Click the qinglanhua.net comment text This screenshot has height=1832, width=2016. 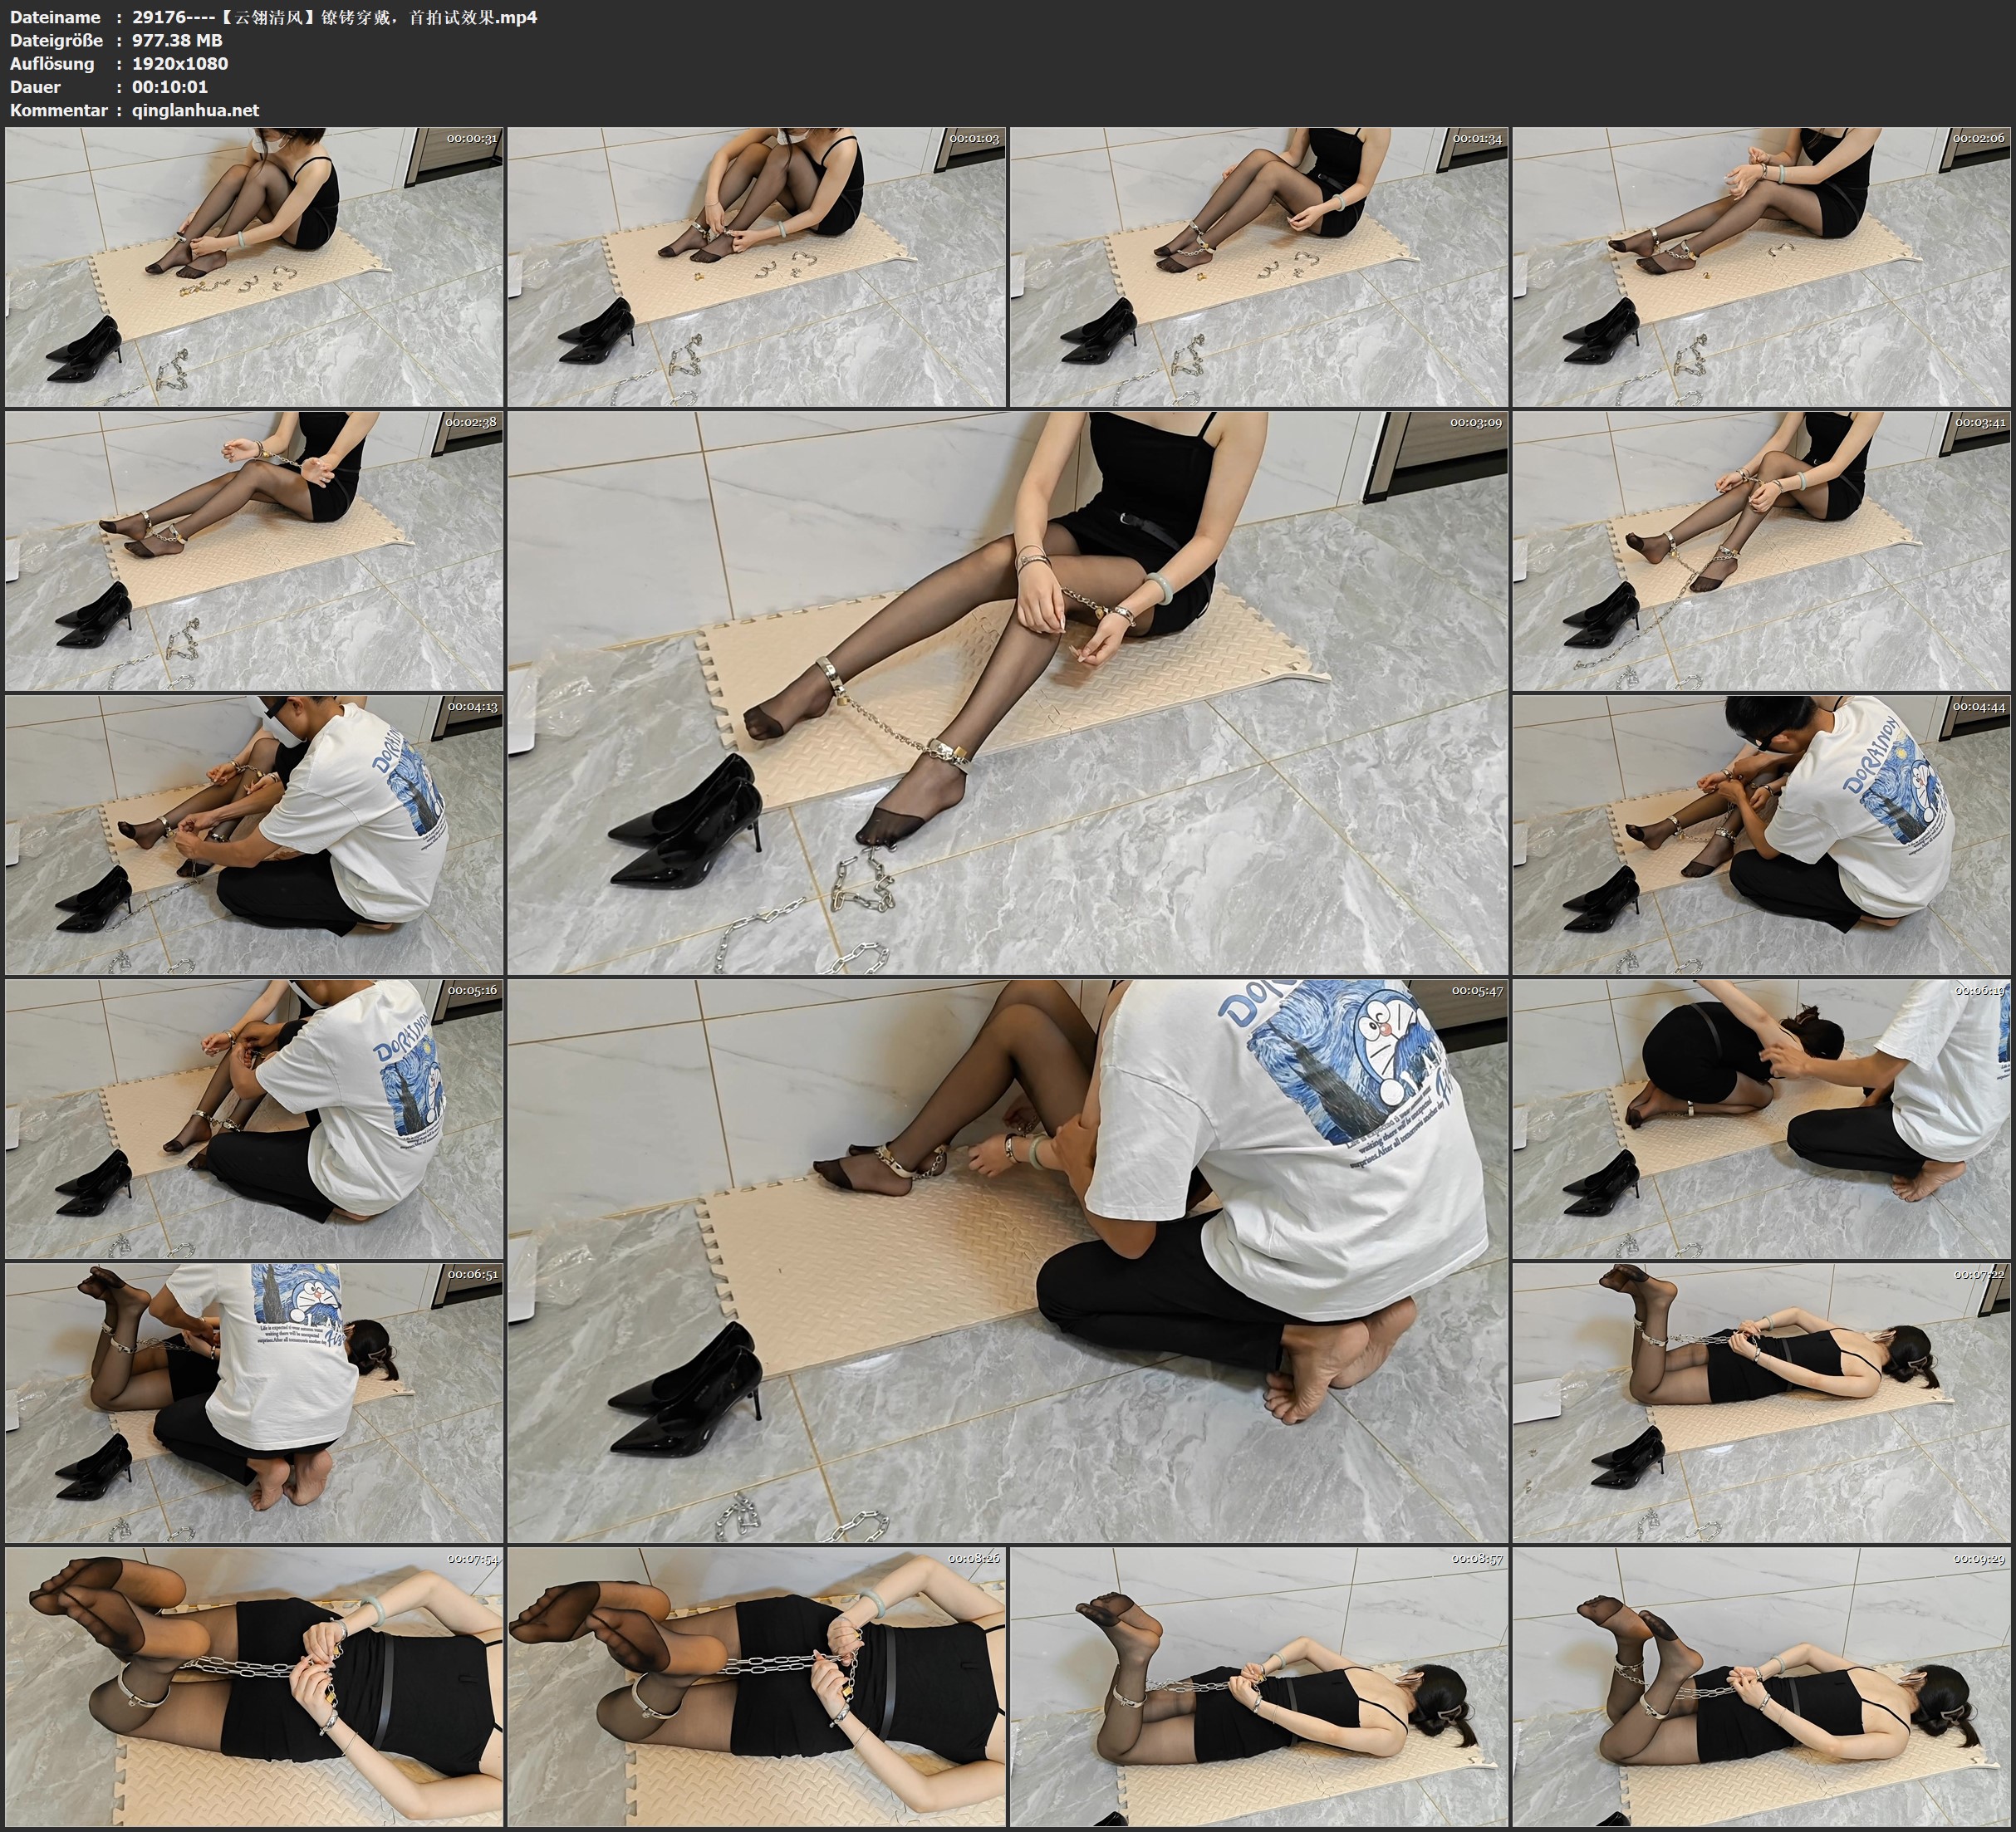[x=195, y=110]
